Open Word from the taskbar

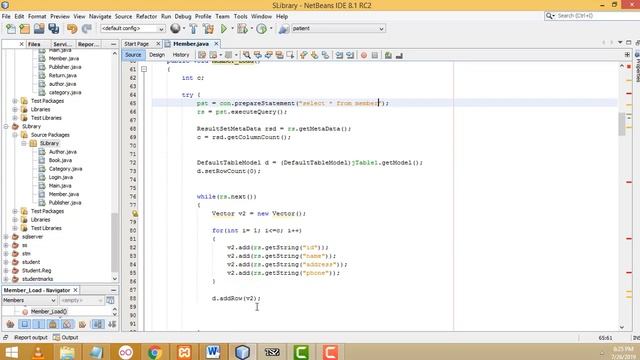(x=213, y=352)
